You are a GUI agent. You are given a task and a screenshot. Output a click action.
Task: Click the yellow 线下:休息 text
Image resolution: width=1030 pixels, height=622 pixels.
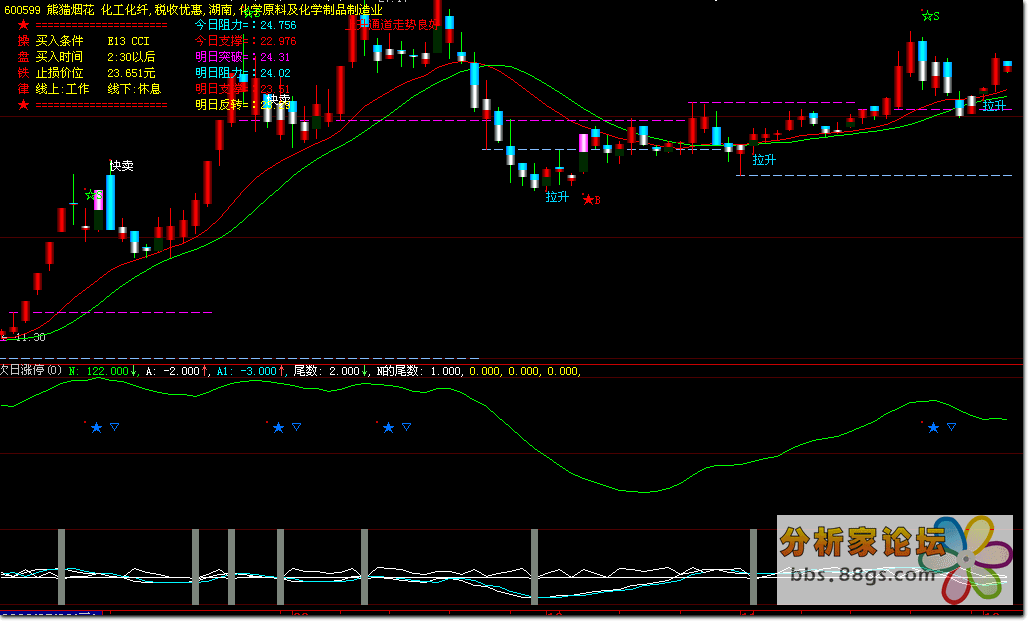pos(134,89)
